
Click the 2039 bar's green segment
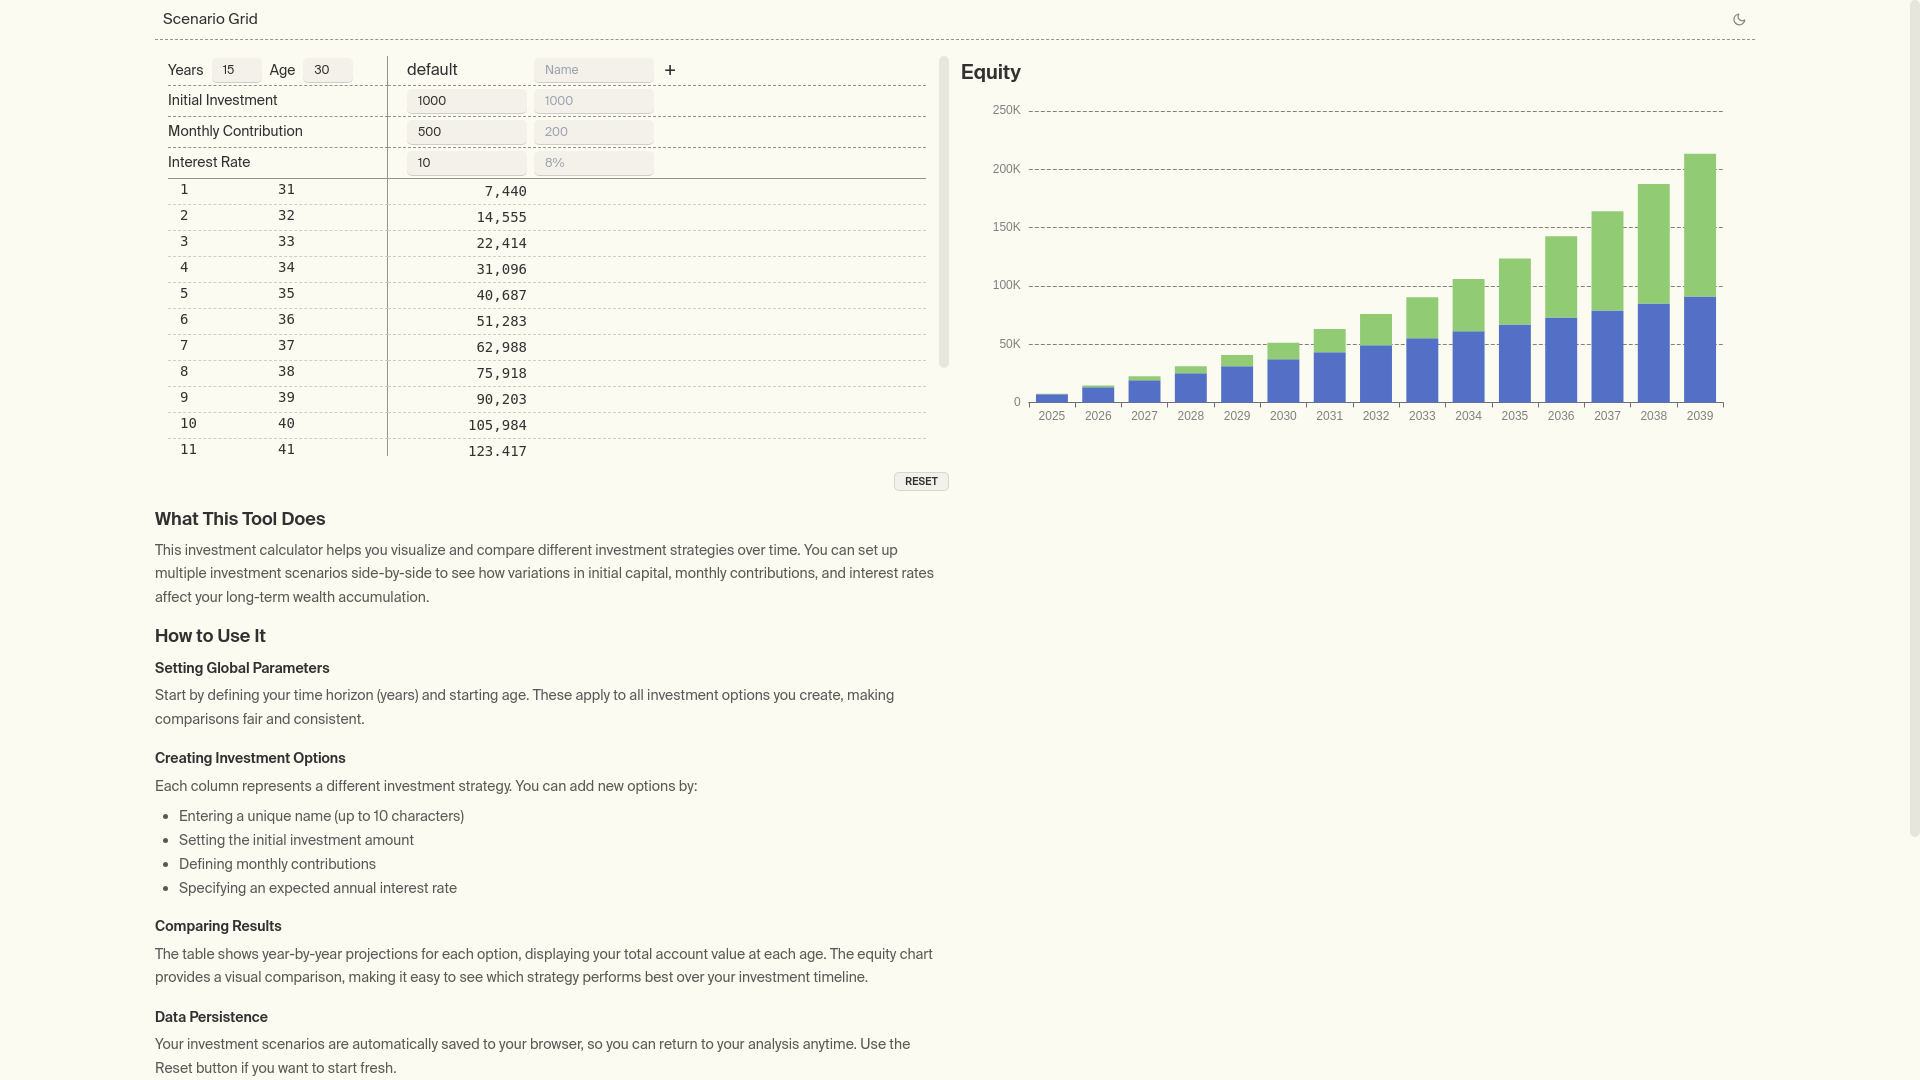tap(1699, 225)
